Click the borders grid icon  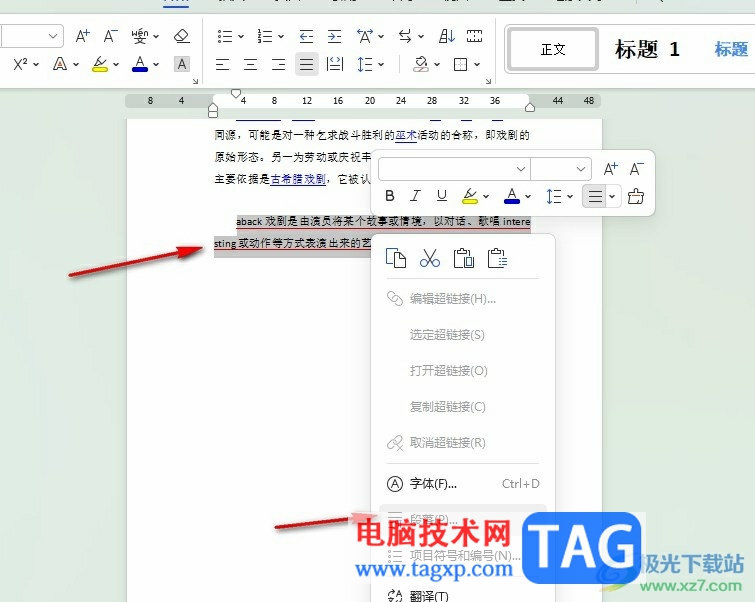click(460, 64)
